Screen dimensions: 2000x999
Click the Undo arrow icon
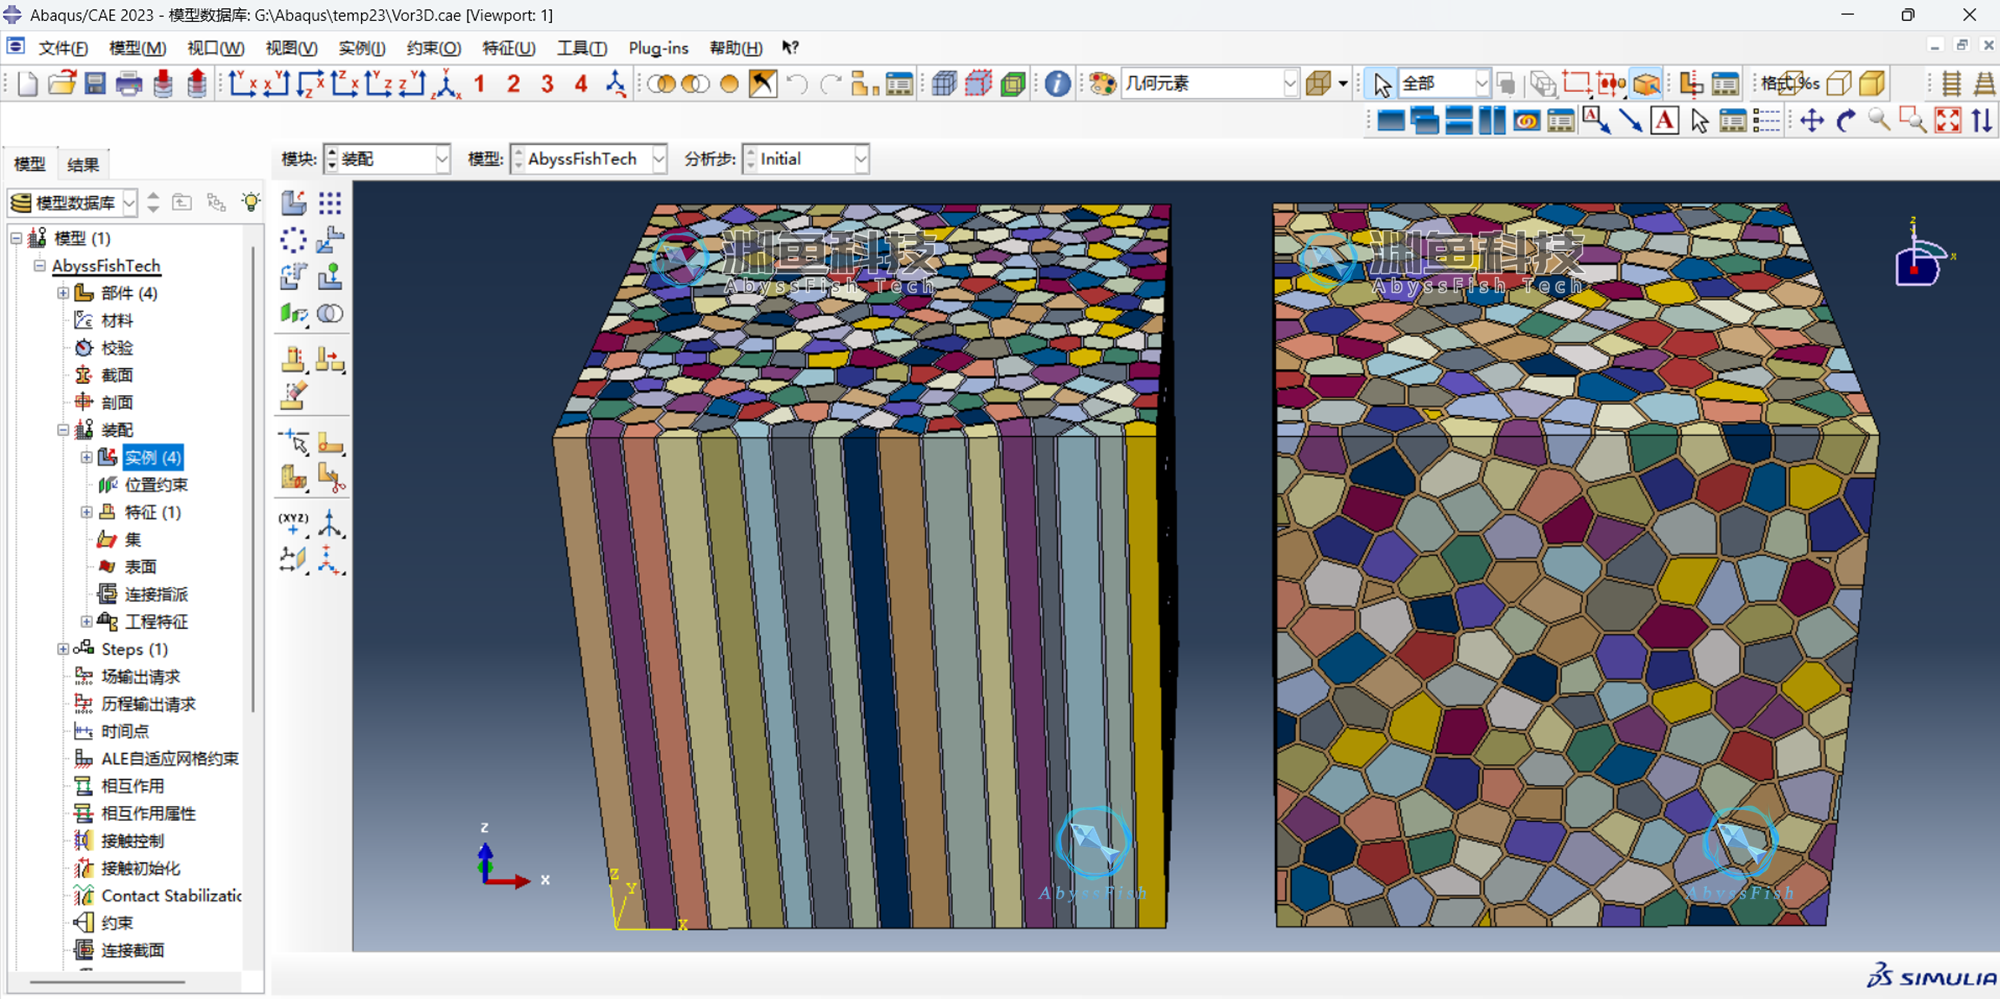tap(797, 84)
